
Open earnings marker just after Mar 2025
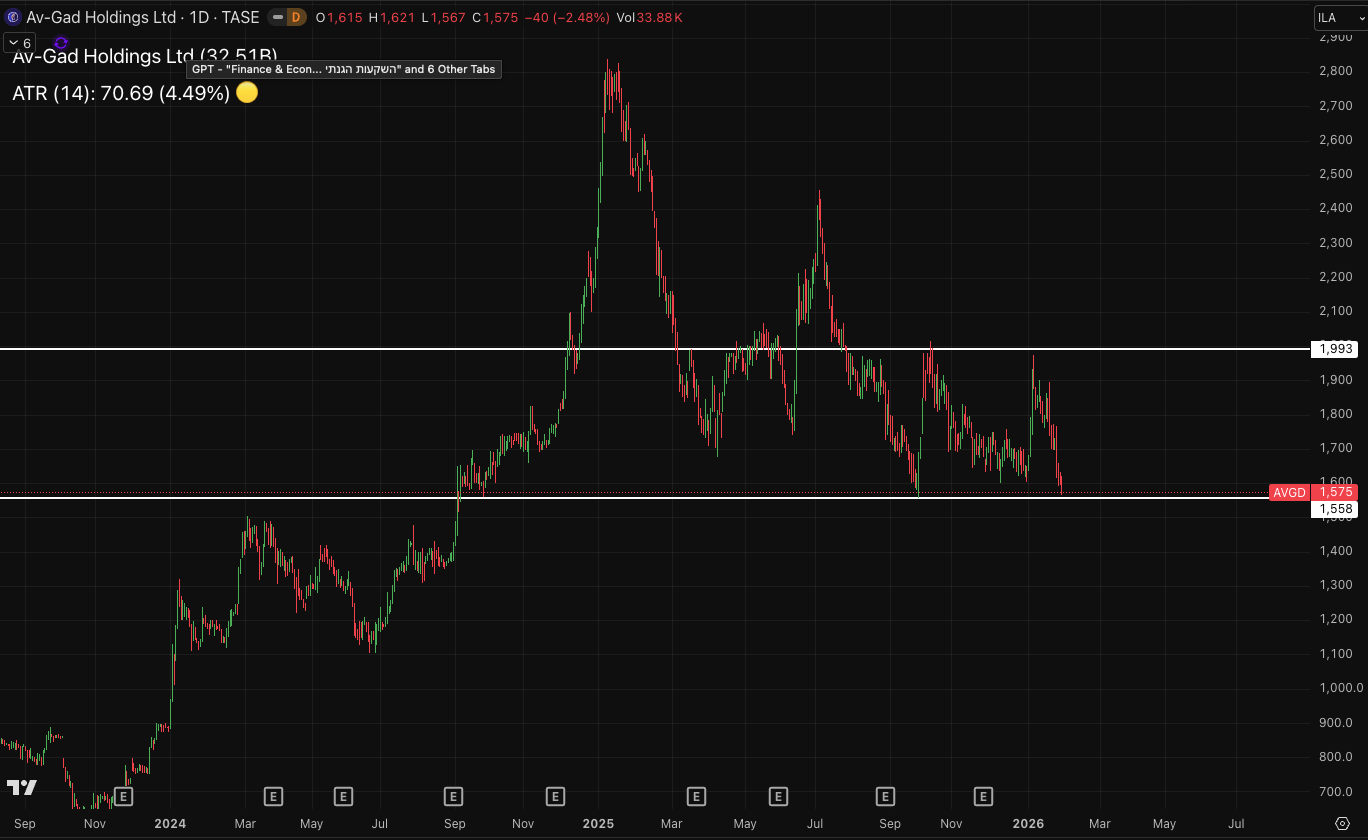697,796
